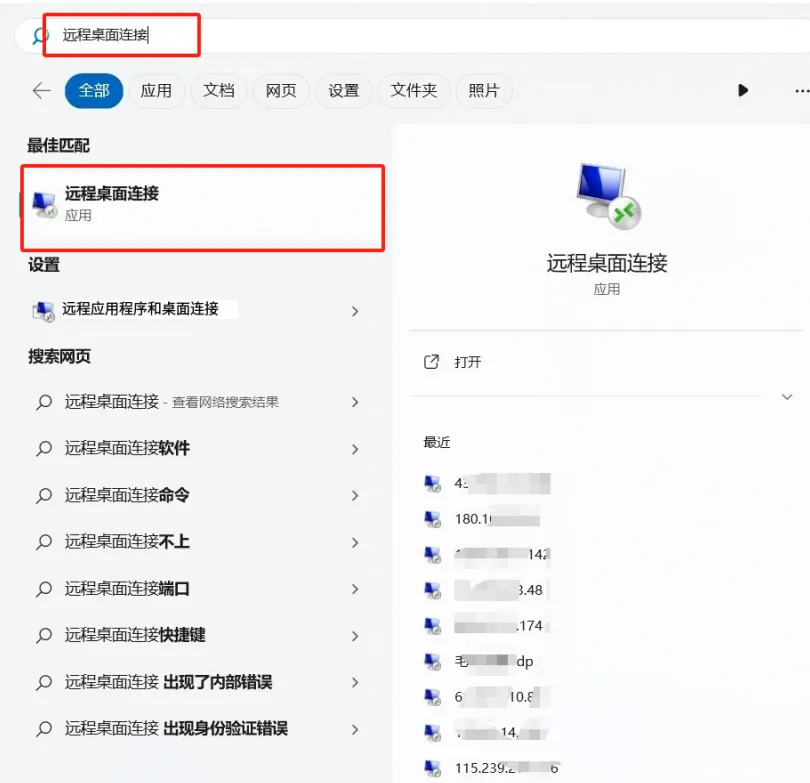Expand more actions with the down chevron

tap(787, 397)
